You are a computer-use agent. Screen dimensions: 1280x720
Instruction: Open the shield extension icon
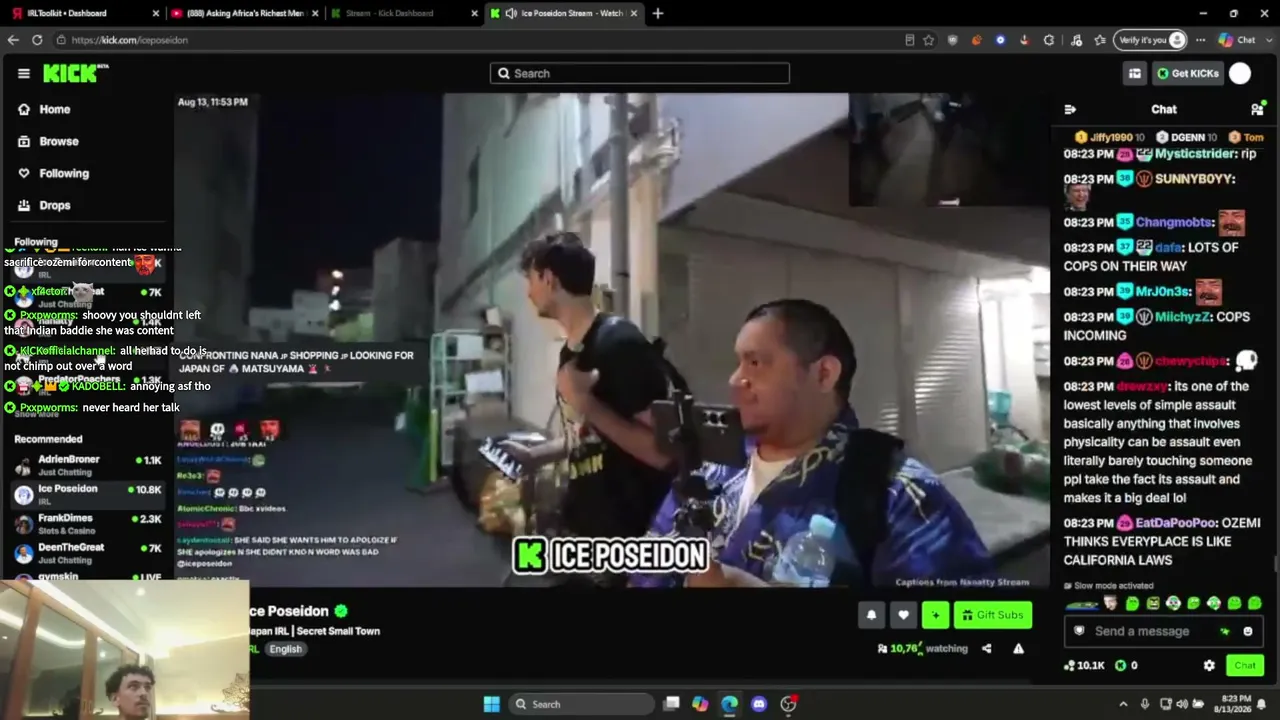(953, 40)
